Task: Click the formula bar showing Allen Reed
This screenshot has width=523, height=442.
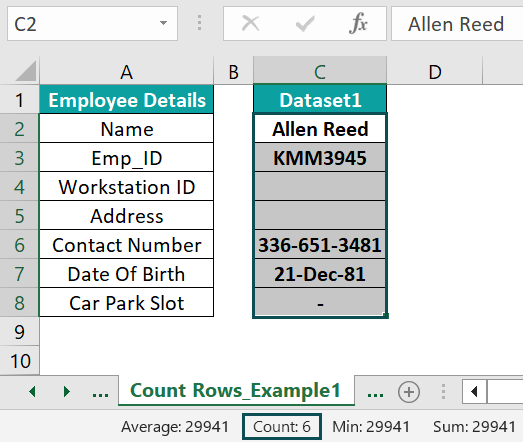Action: tap(457, 24)
